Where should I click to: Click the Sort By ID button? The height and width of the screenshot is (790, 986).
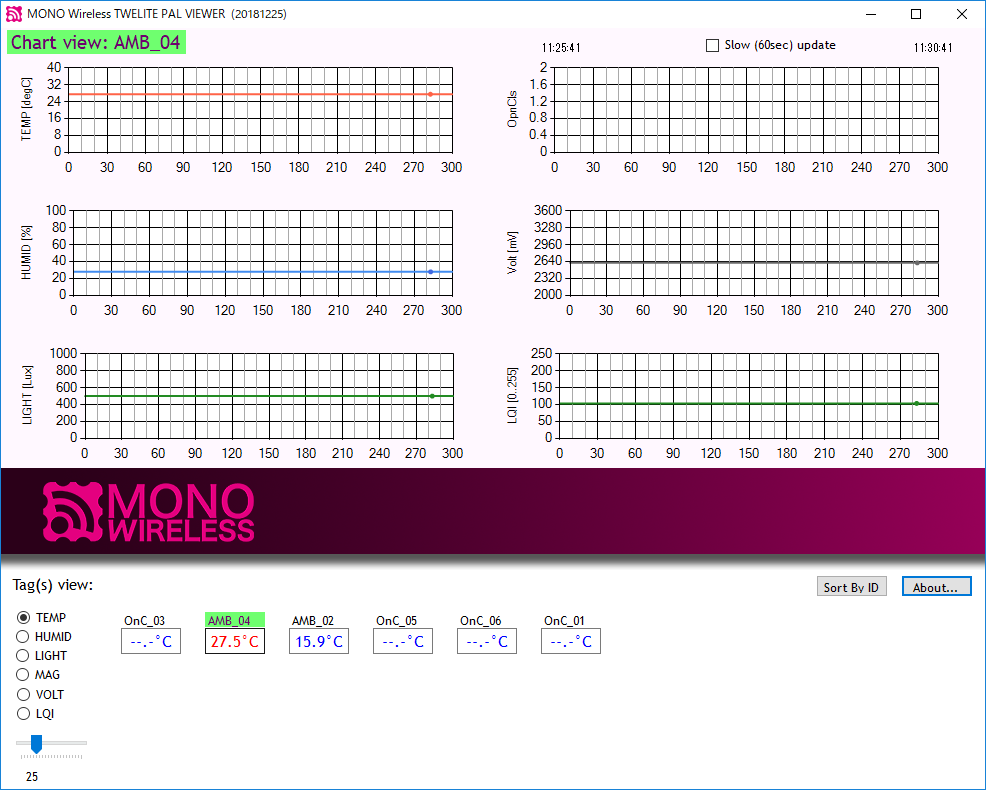coord(851,586)
